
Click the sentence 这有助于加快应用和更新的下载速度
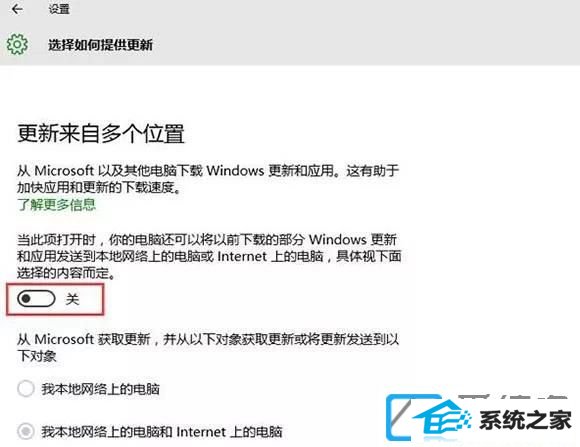(208, 179)
